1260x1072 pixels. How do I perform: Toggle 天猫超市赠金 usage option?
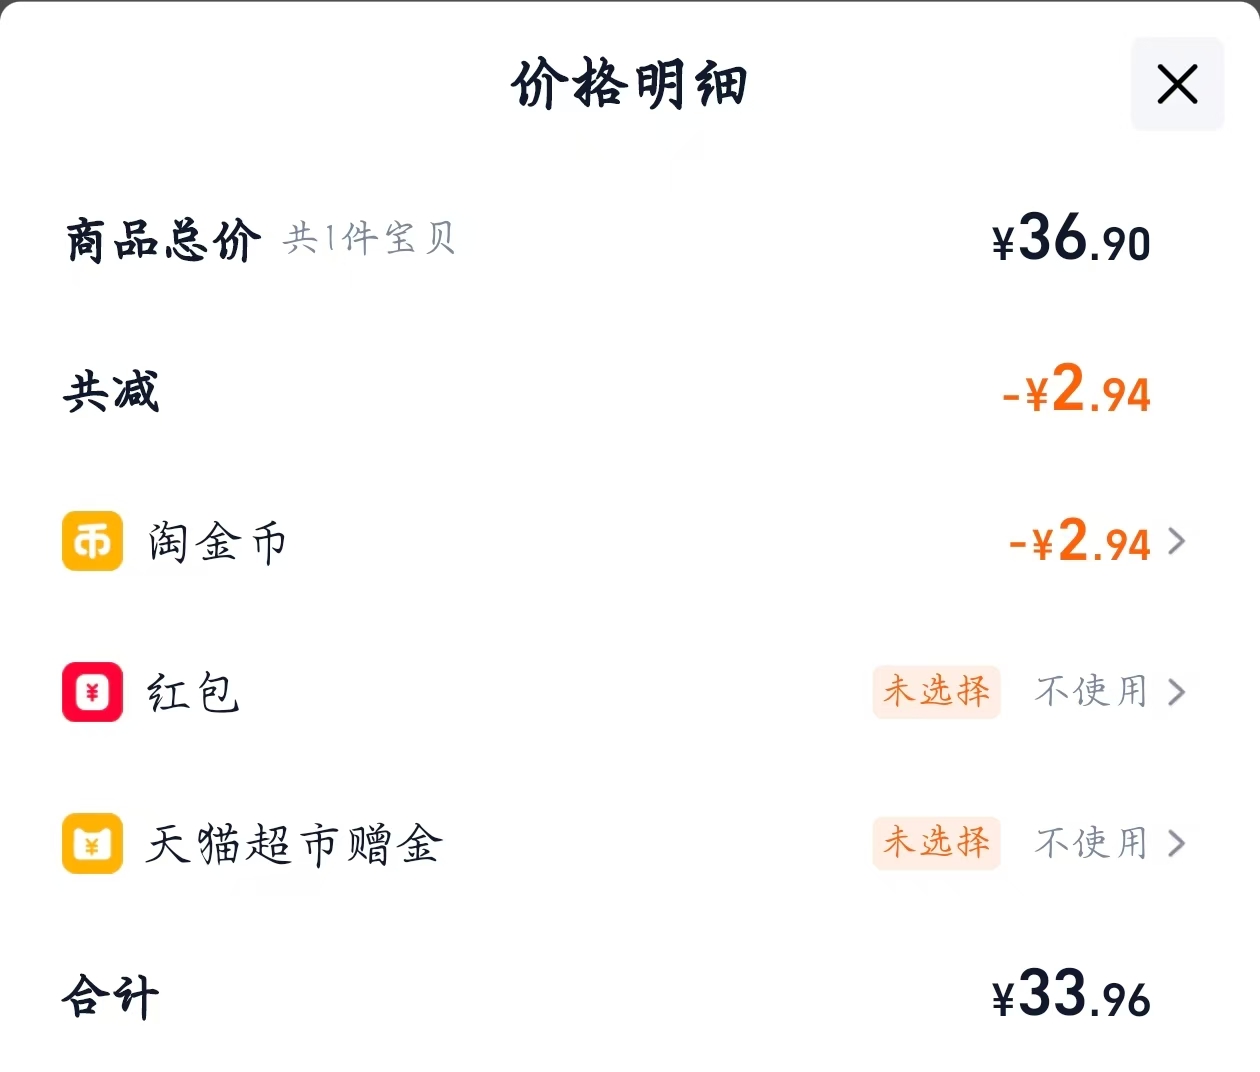click(1089, 844)
